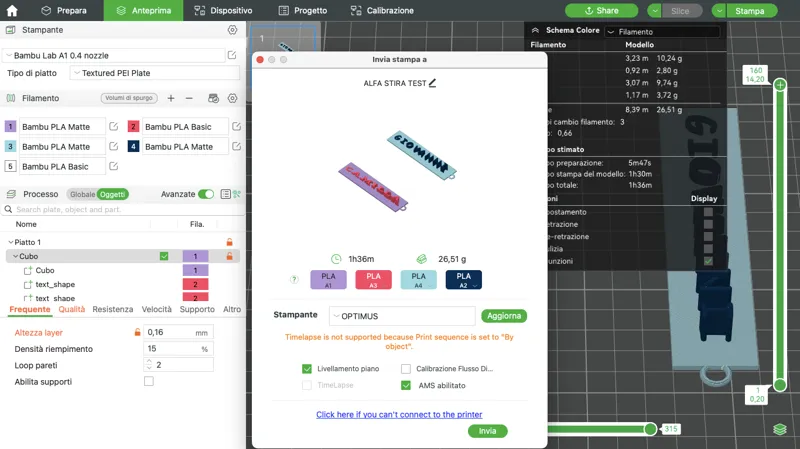800x449 pixels.
Task: Add a new filament with plus icon
Action: tap(171, 98)
